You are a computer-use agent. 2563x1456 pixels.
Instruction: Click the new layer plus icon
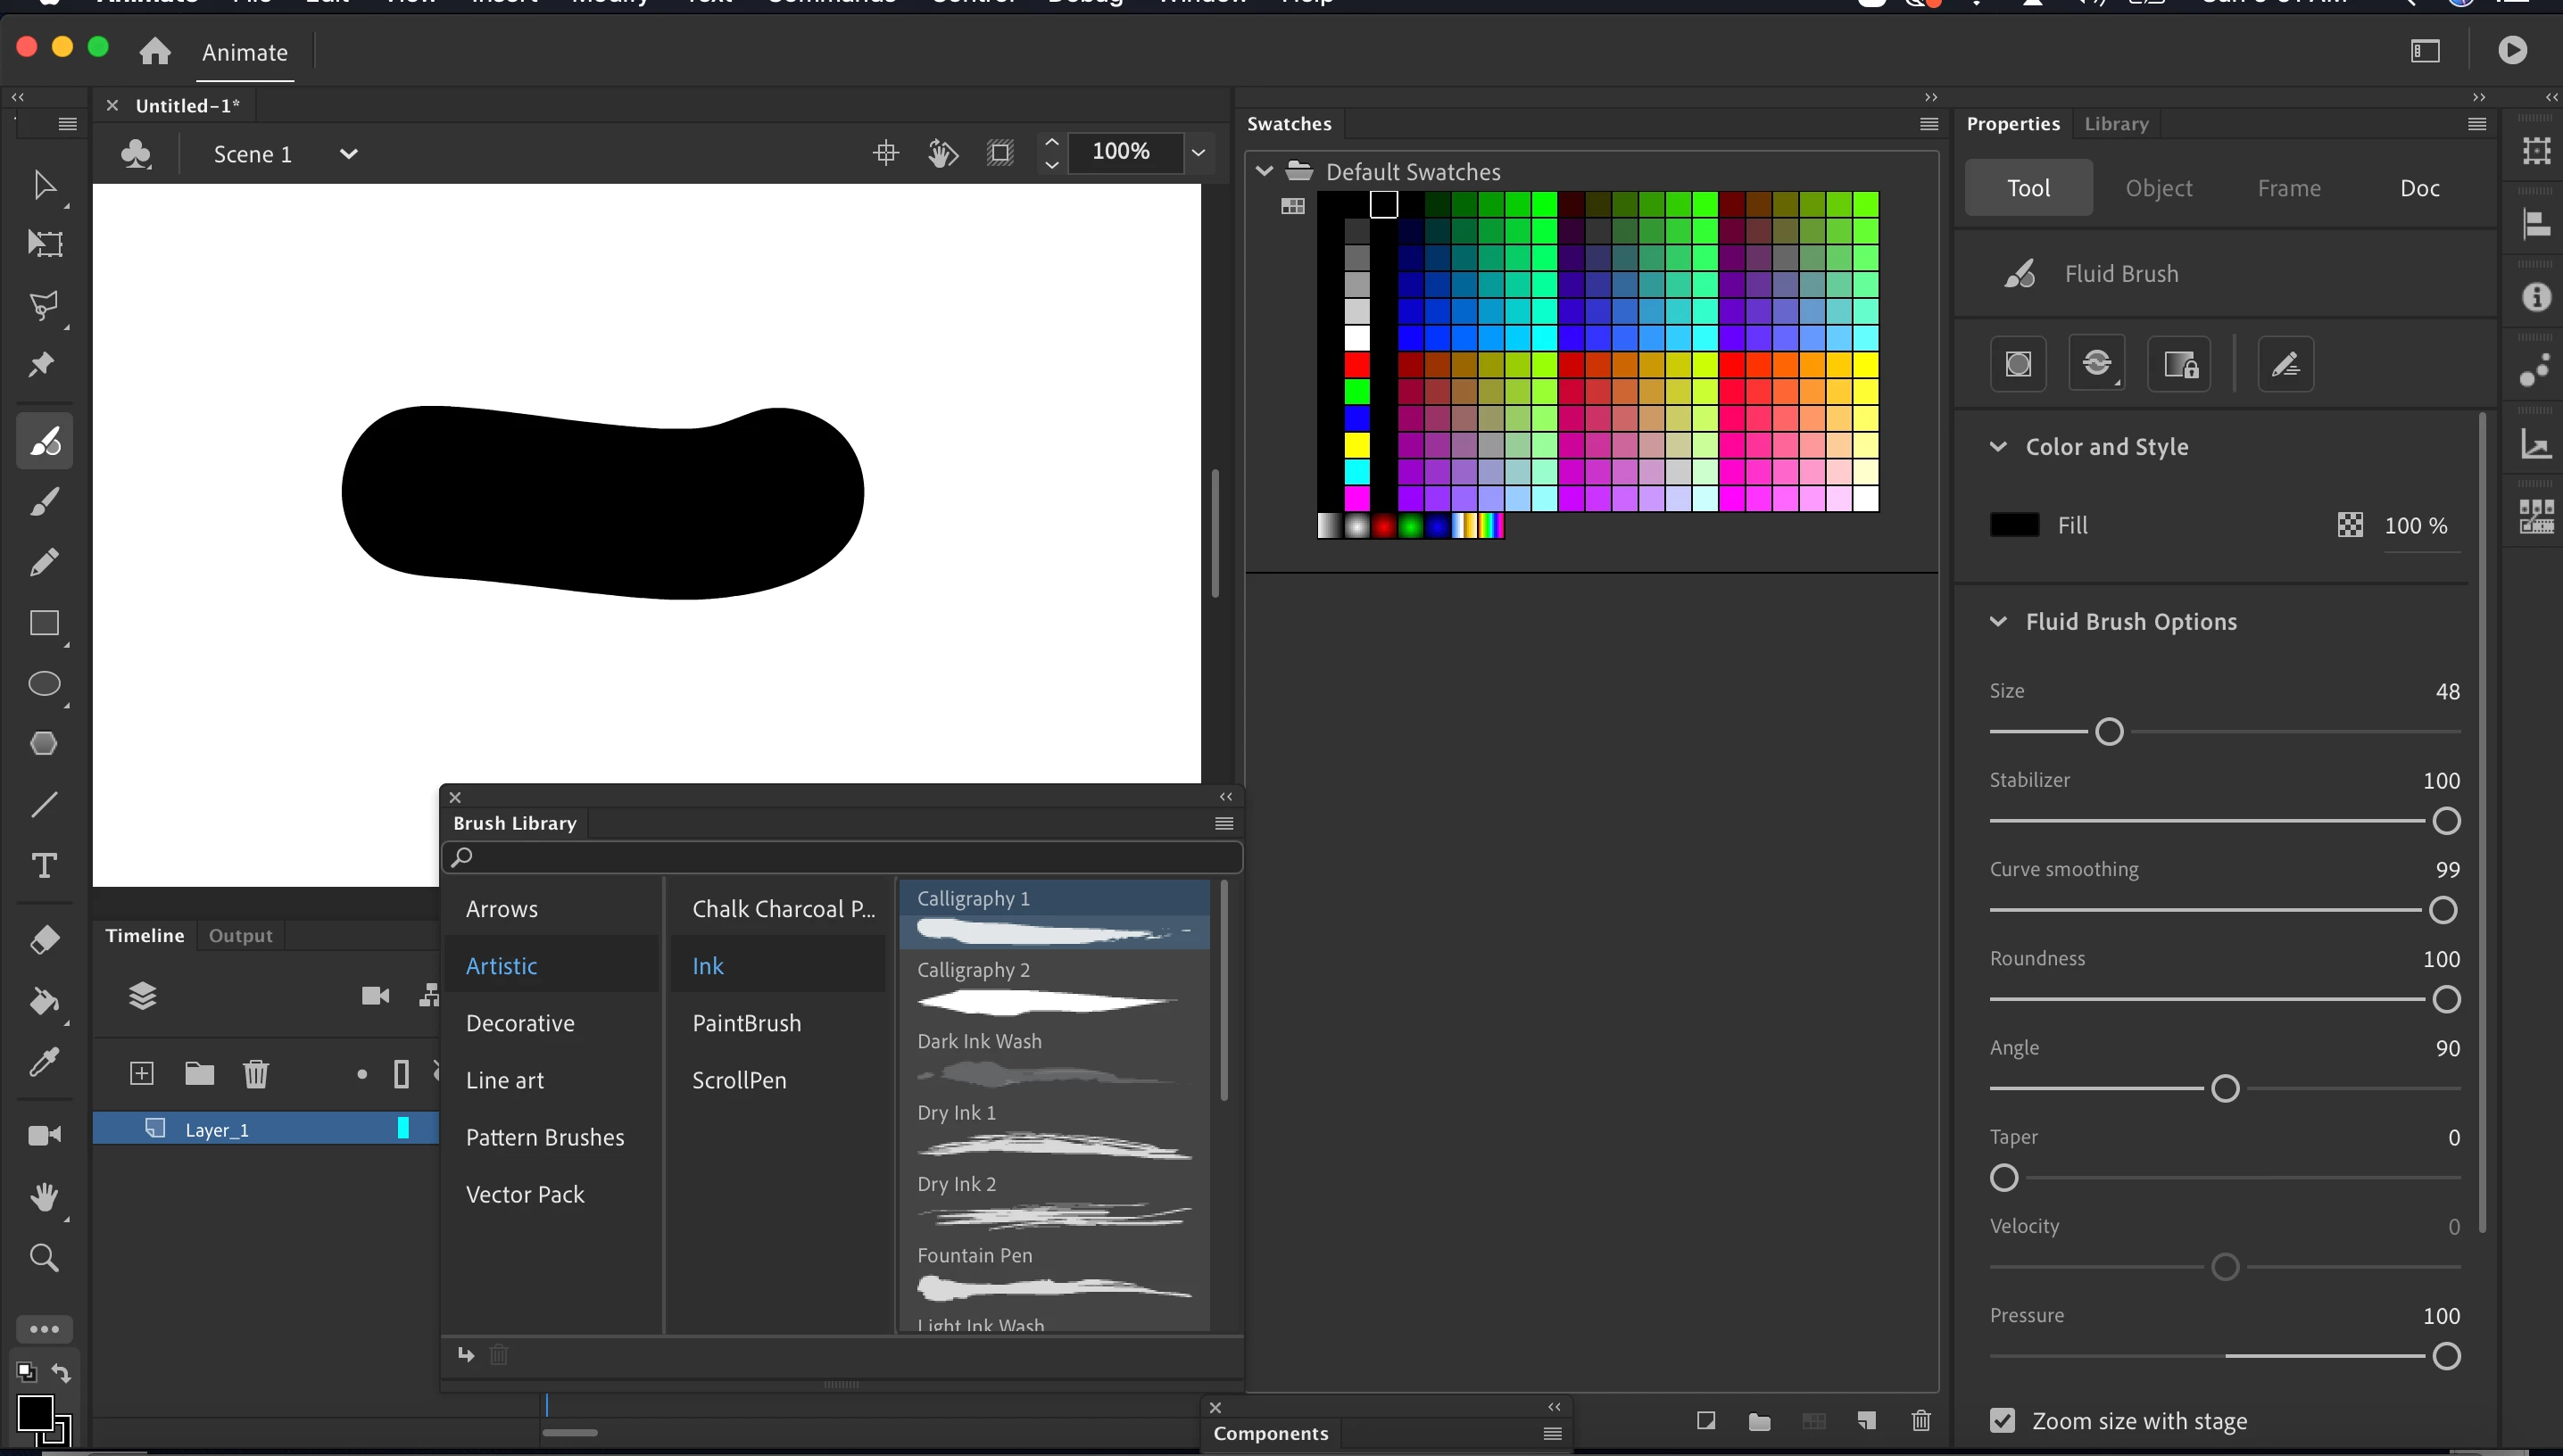point(142,1074)
